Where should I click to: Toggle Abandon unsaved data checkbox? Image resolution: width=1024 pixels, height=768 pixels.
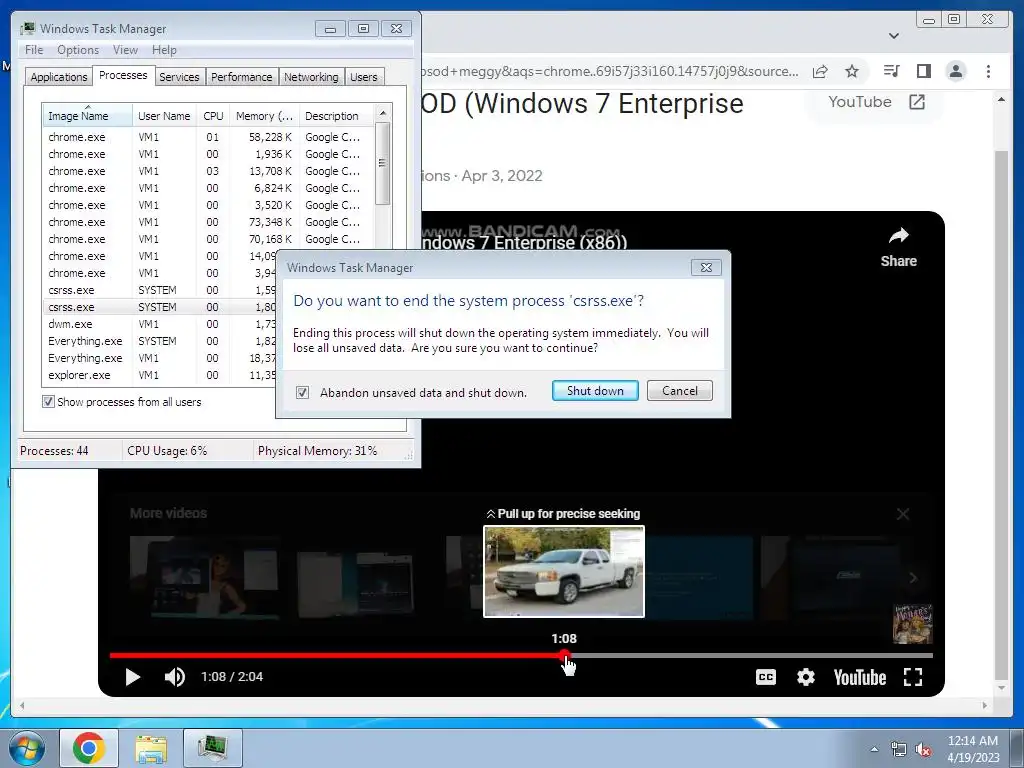[x=302, y=392]
